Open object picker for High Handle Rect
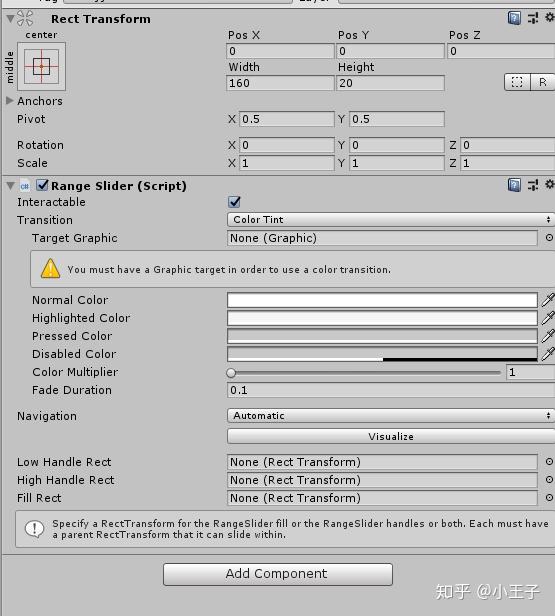555x616 pixels. pyautogui.click(x=549, y=480)
